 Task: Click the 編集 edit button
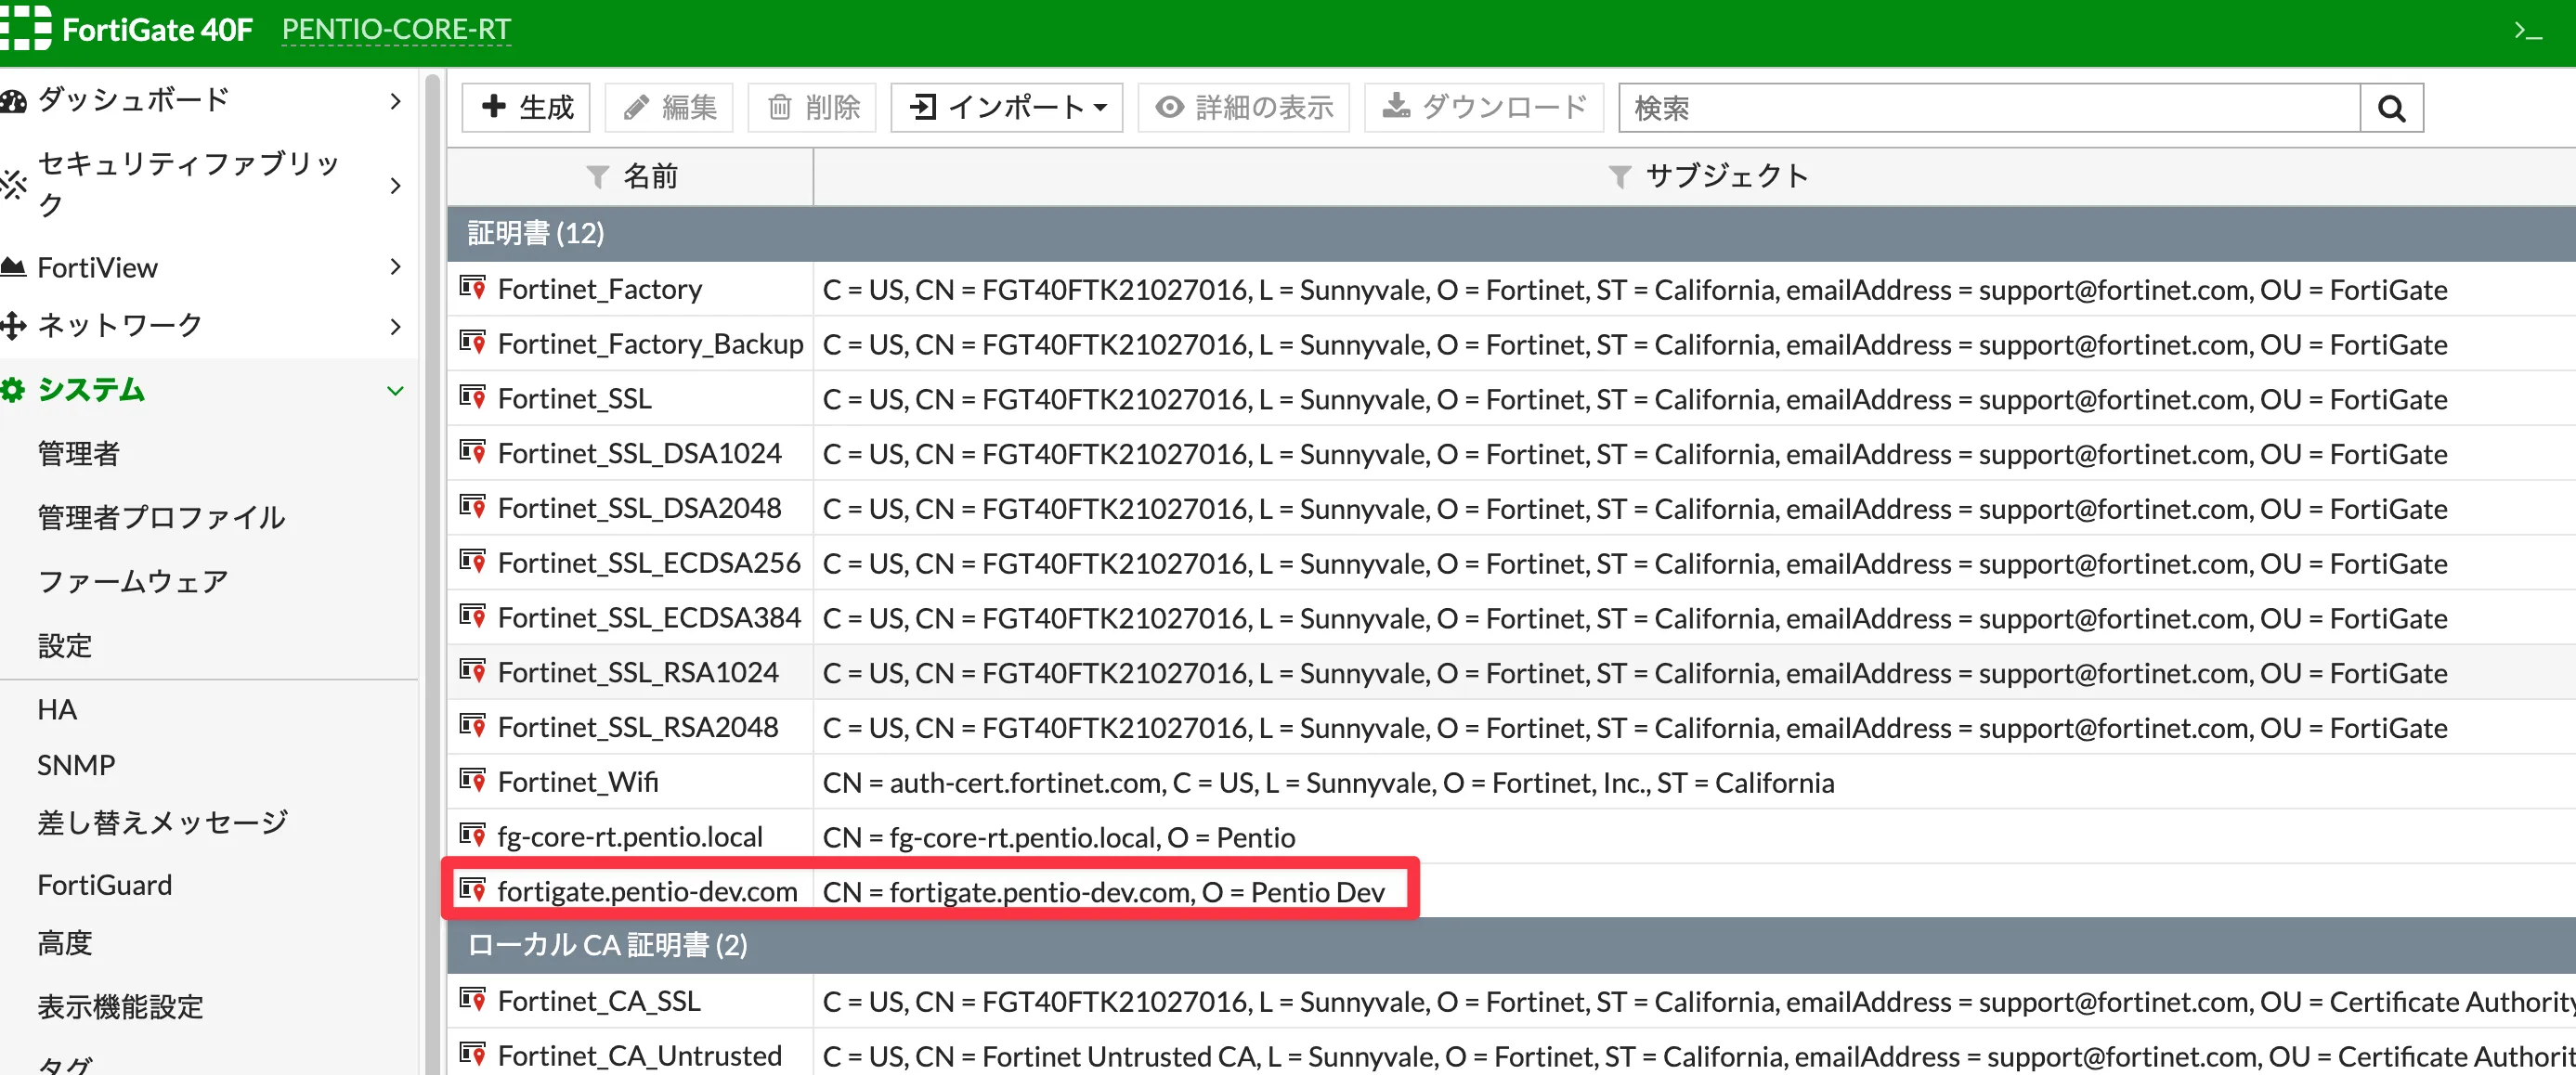669,108
